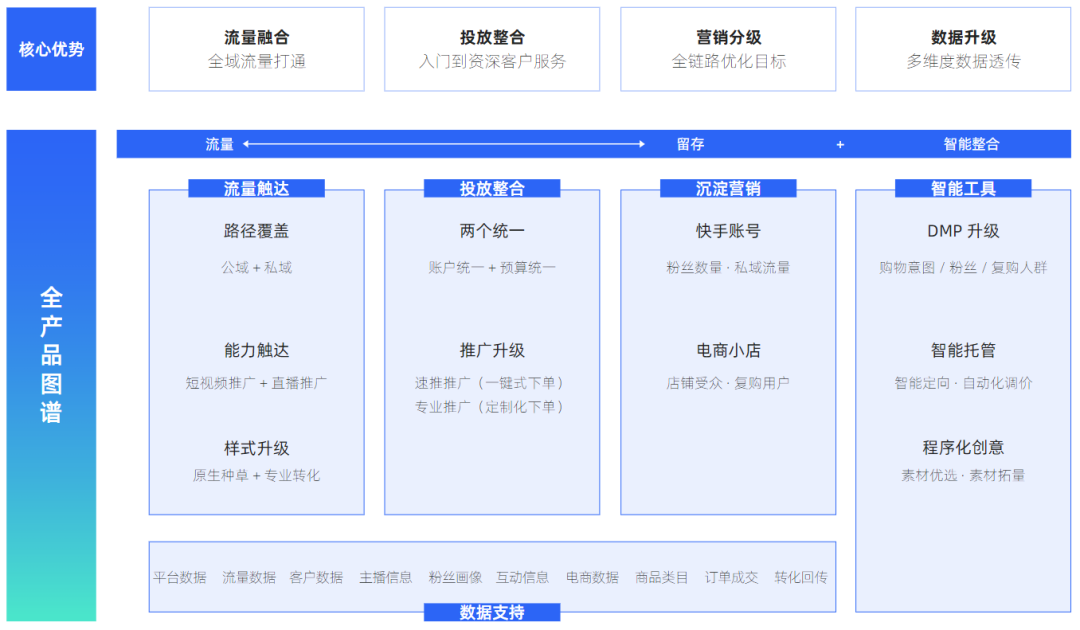Screen dimensions: 1080x630
Task: Click 多维度数据透传 subtitle text
Action: coord(963,61)
